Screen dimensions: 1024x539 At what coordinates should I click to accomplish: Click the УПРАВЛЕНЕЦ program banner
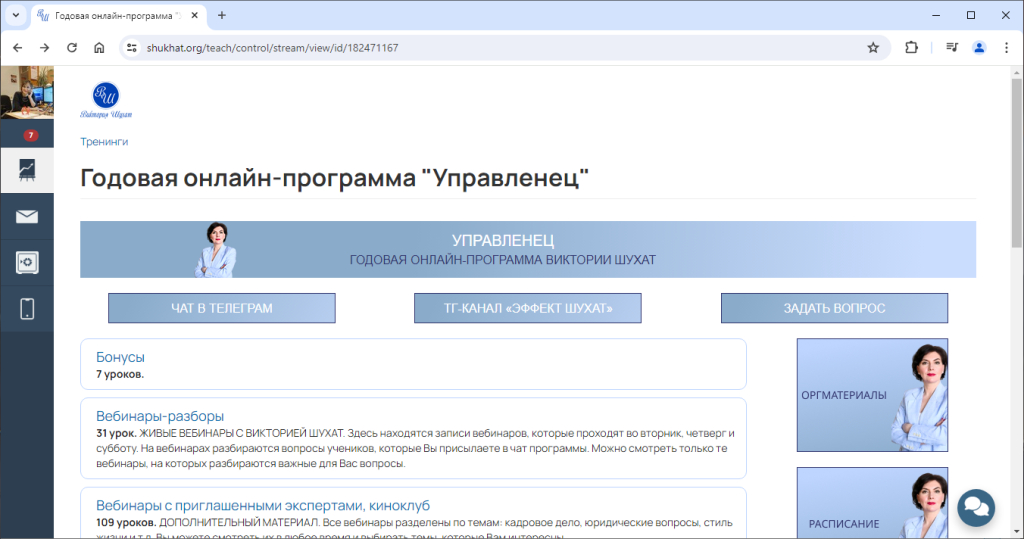click(x=528, y=250)
